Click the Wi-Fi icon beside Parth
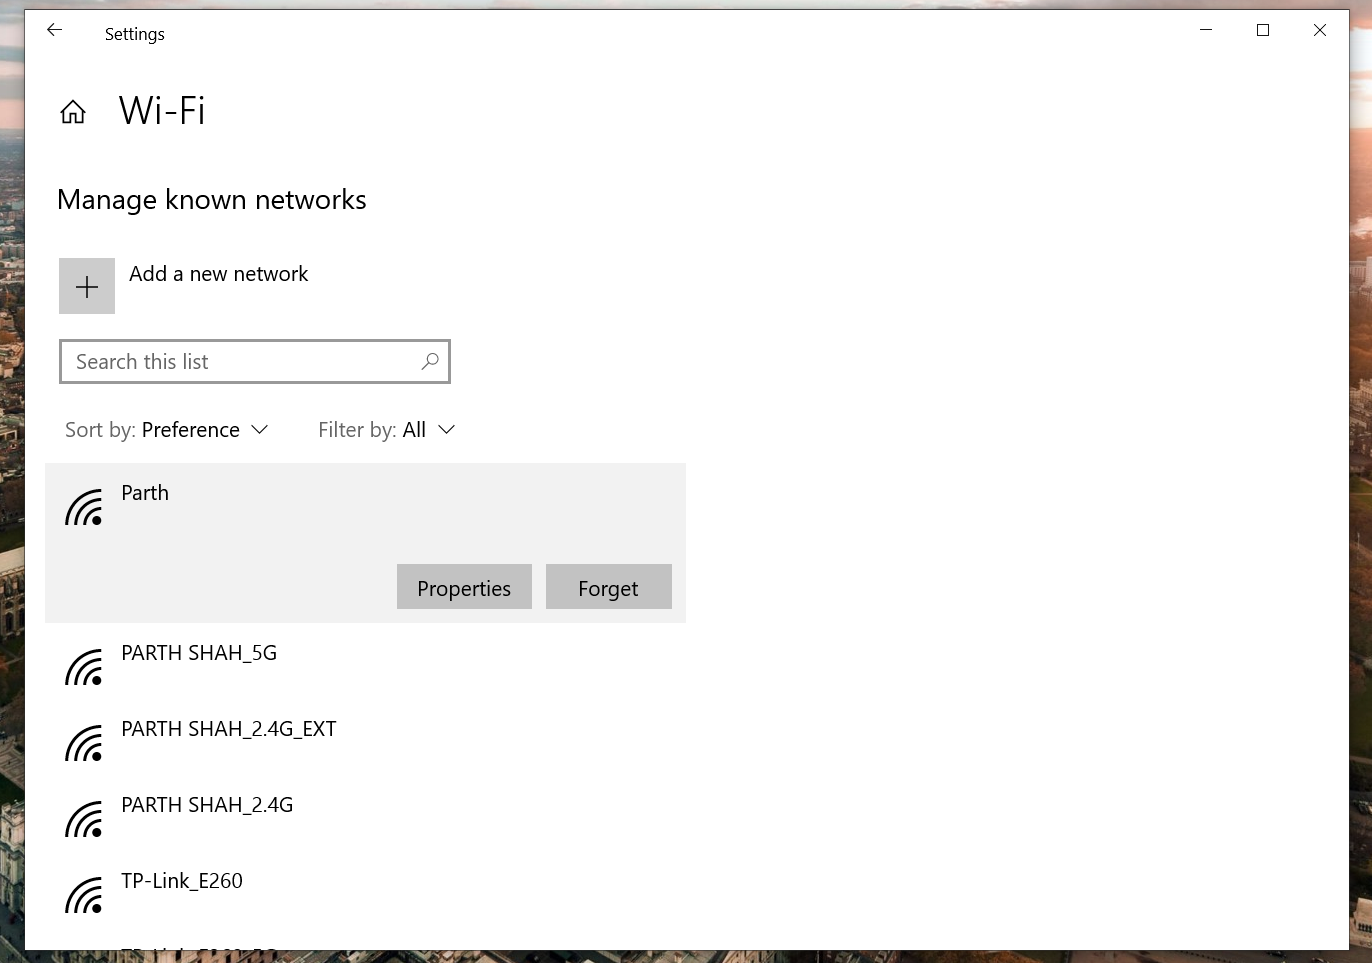This screenshot has height=963, width=1372. 84,506
